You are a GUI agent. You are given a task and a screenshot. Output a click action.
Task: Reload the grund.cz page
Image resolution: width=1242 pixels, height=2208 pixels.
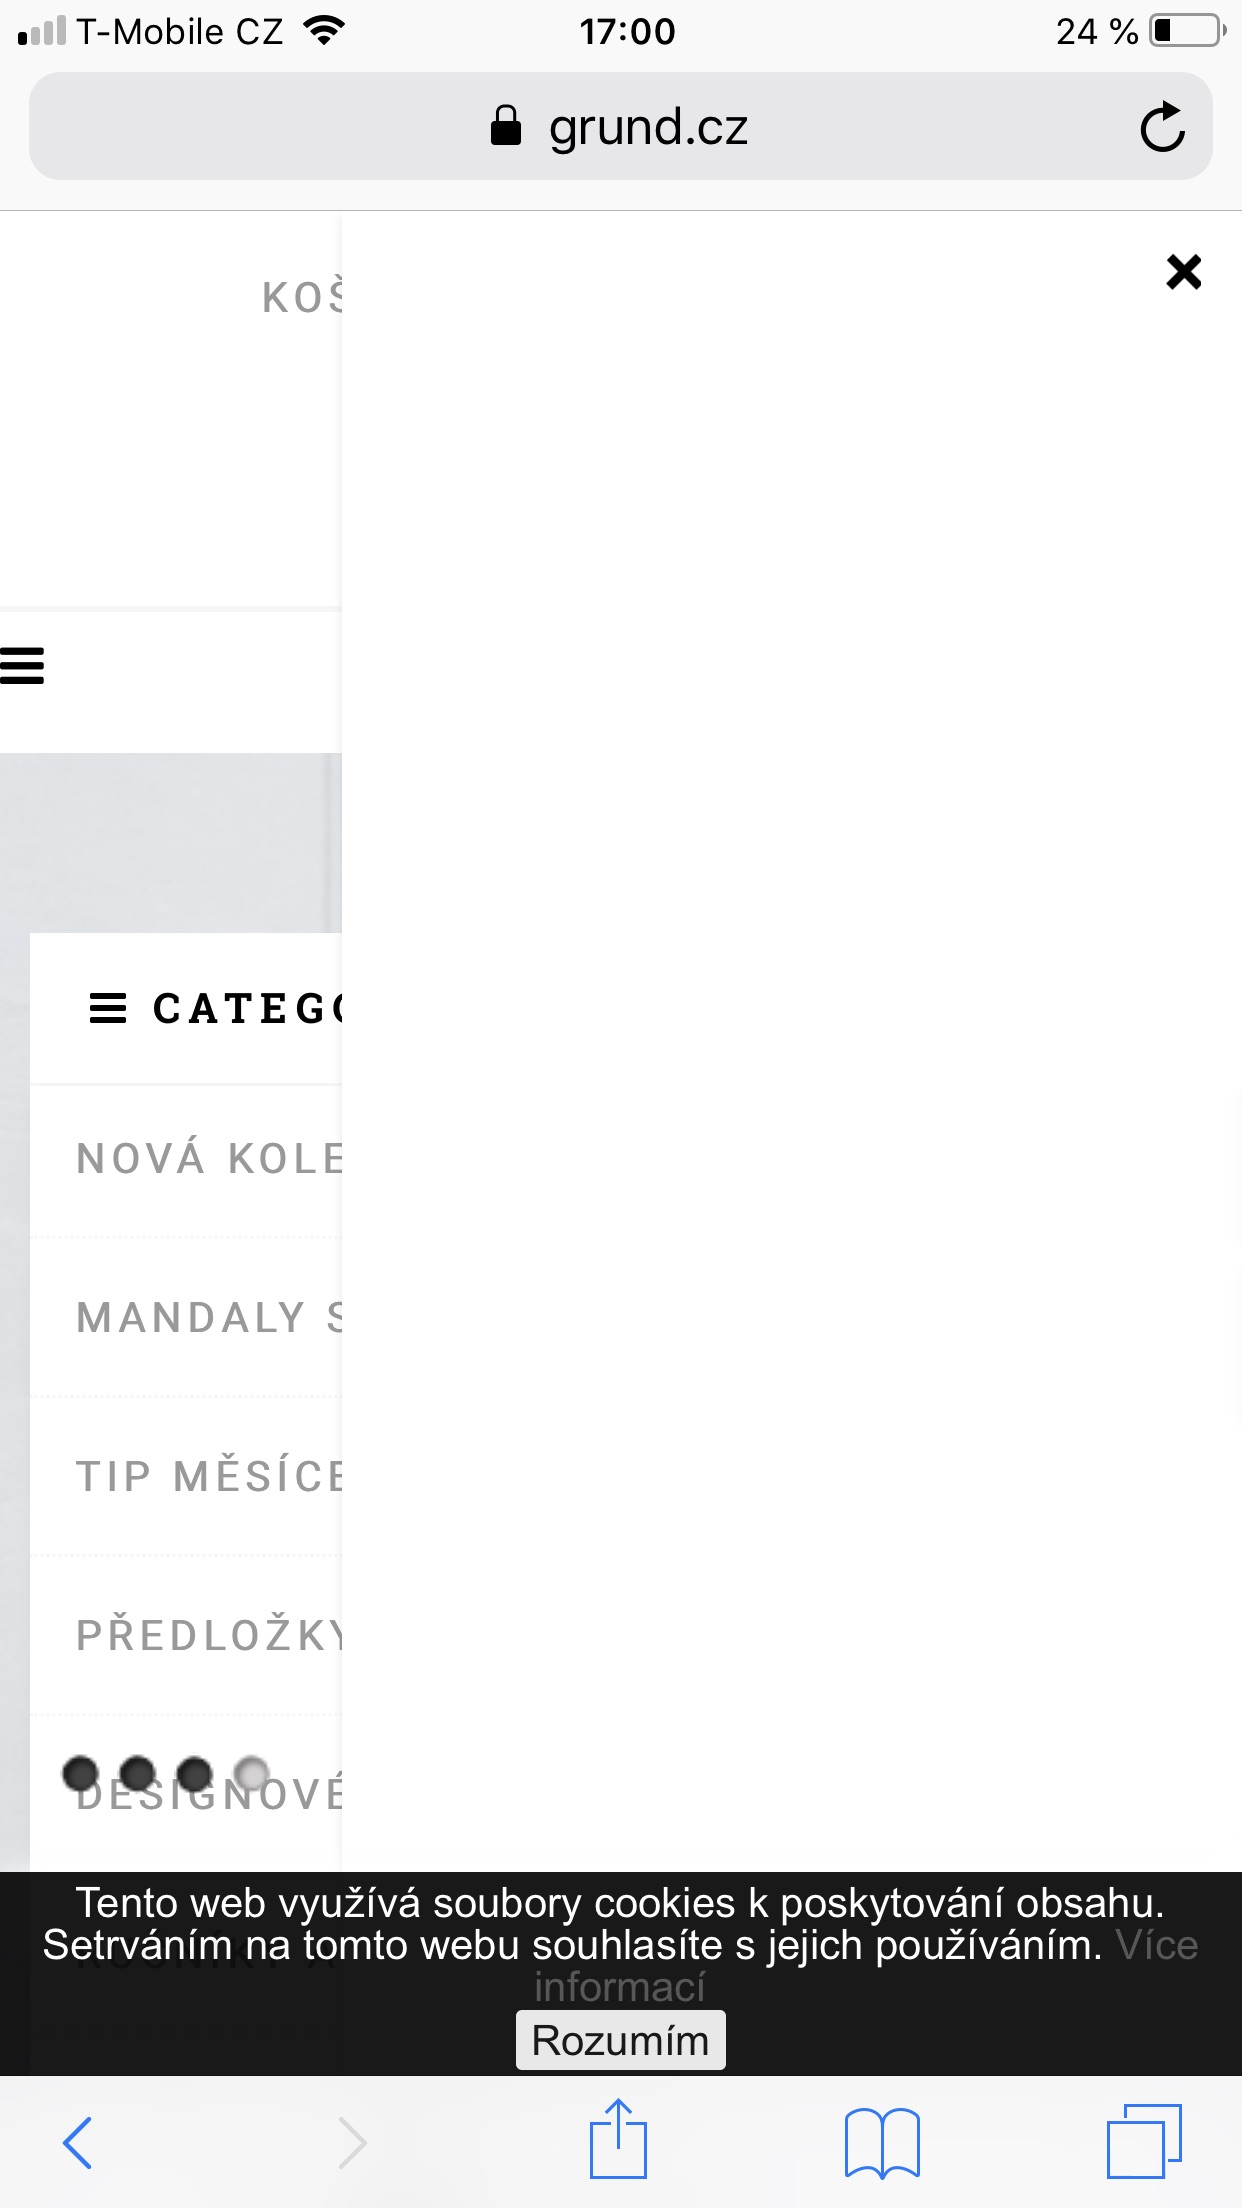click(1162, 127)
